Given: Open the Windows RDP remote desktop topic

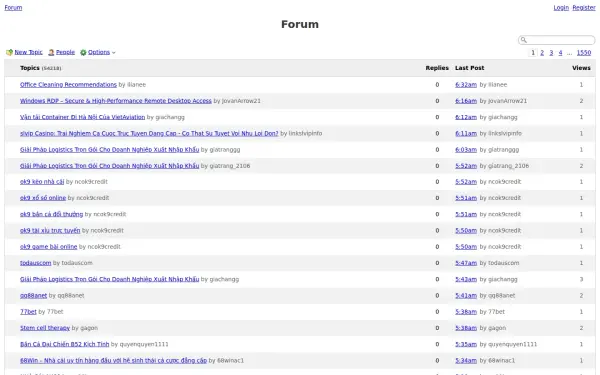Looking at the screenshot, I should (x=116, y=101).
